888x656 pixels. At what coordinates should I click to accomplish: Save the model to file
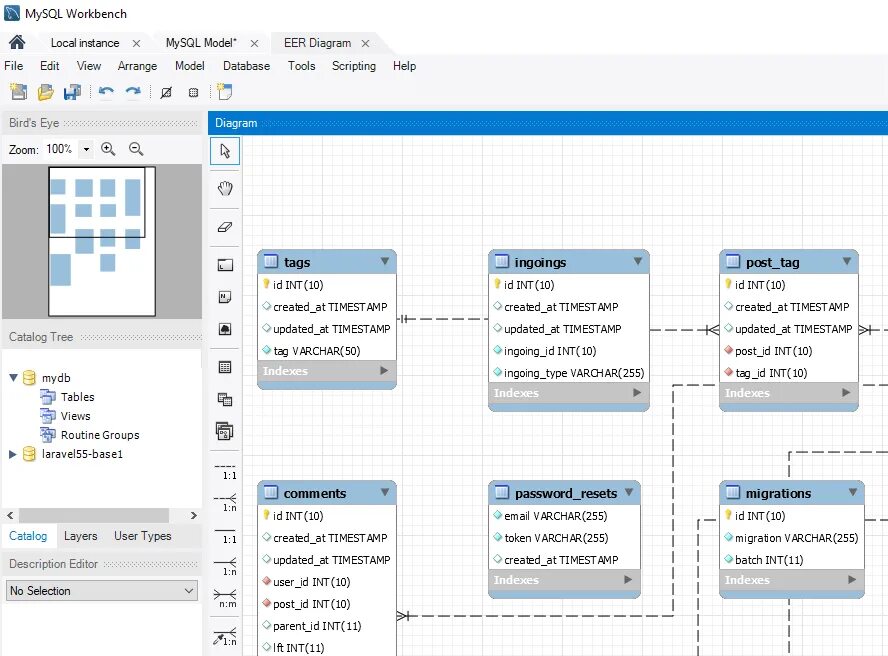(x=72, y=92)
